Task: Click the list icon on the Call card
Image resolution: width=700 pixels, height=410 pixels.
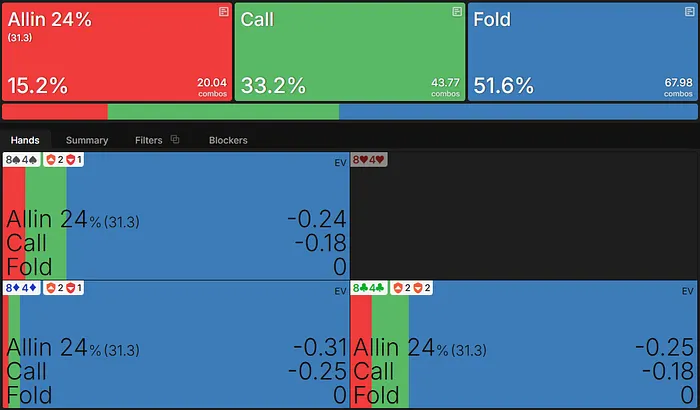Action: click(x=457, y=11)
